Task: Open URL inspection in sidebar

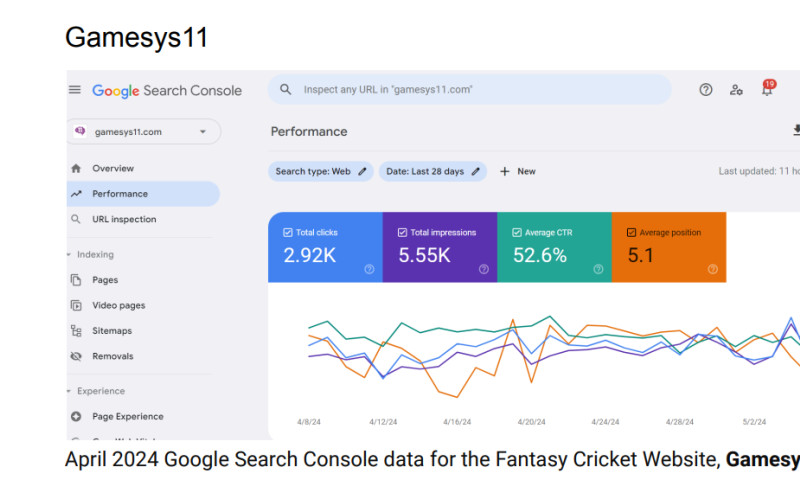Action: pyautogui.click(x=124, y=220)
